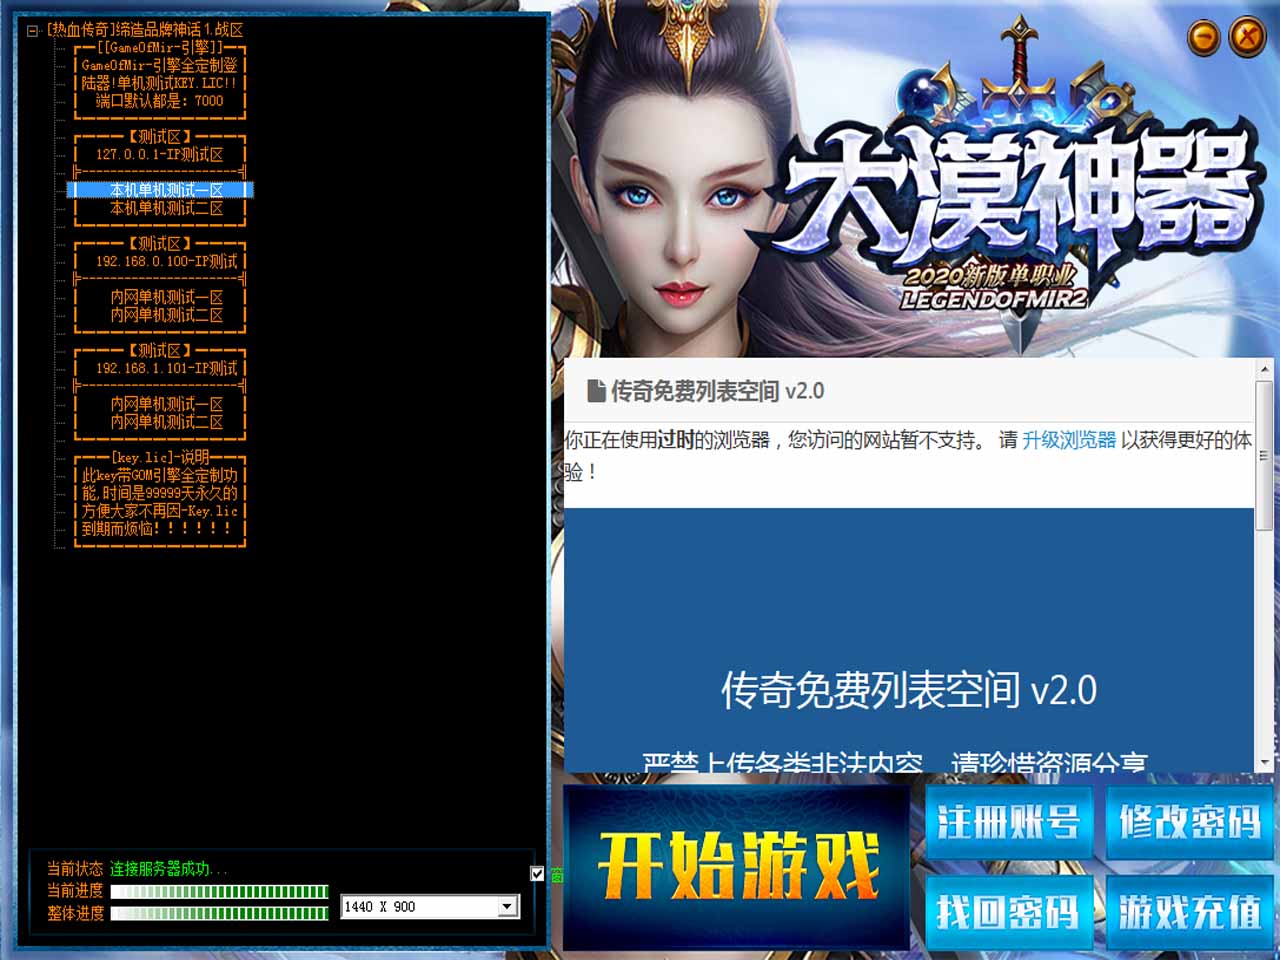
Task: Click the 升级浏览器 upgrade browser link
Action: click(1068, 440)
